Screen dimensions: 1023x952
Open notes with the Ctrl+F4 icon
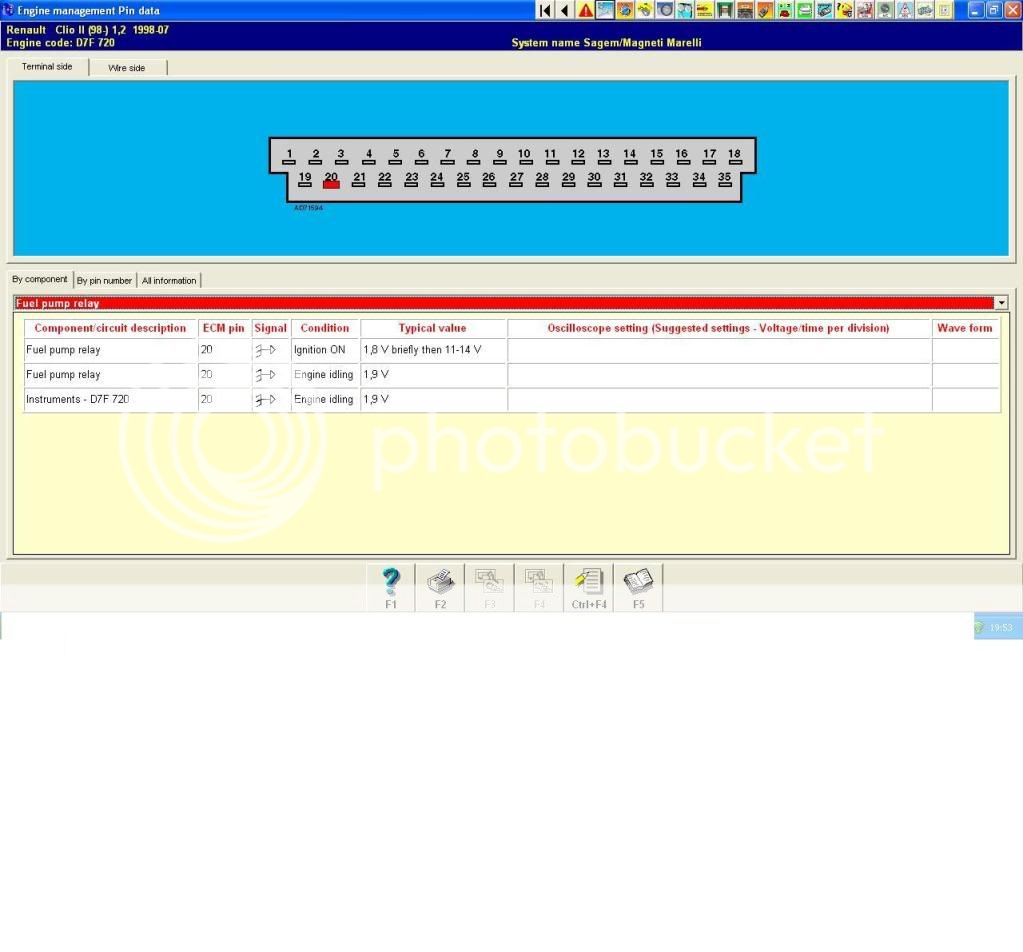589,586
